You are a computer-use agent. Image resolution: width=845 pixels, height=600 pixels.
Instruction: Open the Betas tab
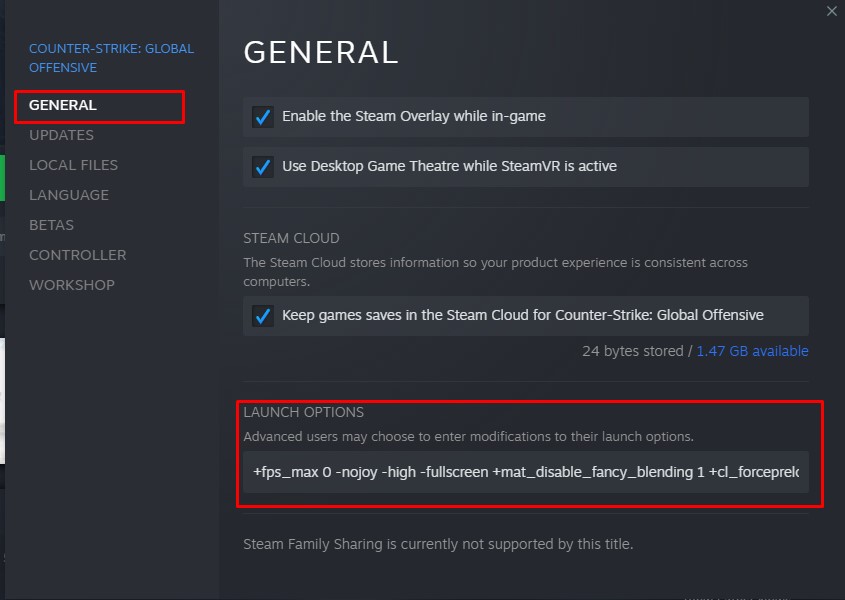51,225
